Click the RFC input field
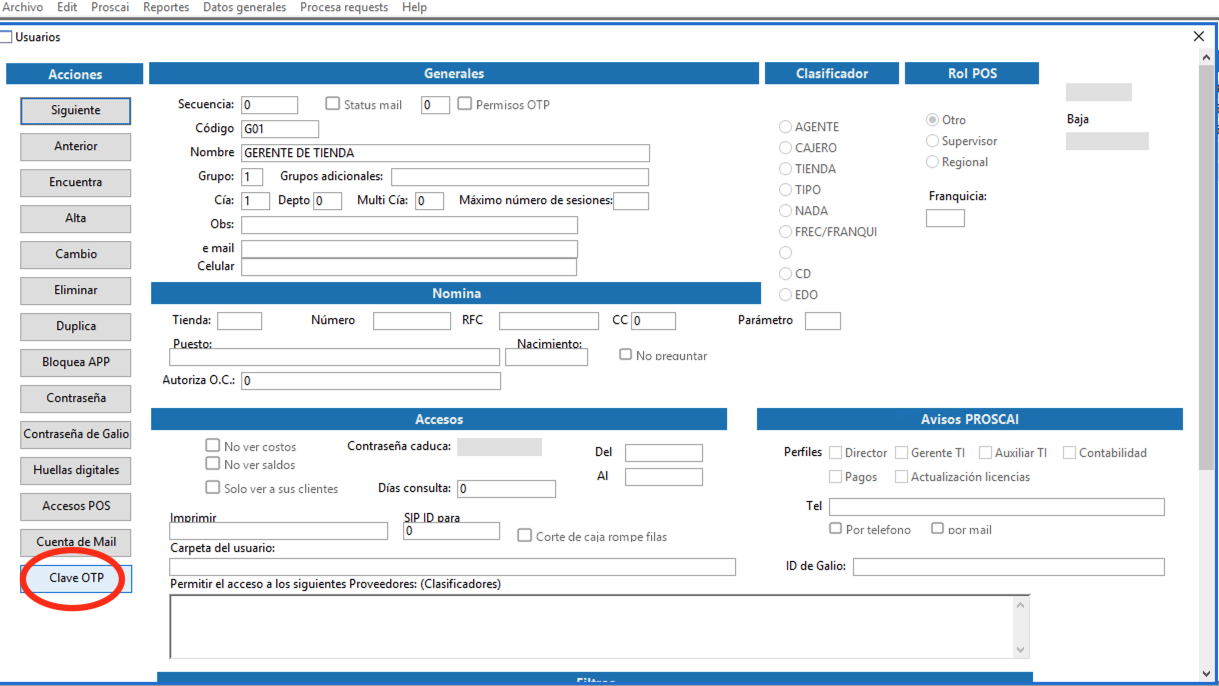The height and width of the screenshot is (686, 1219). click(549, 321)
